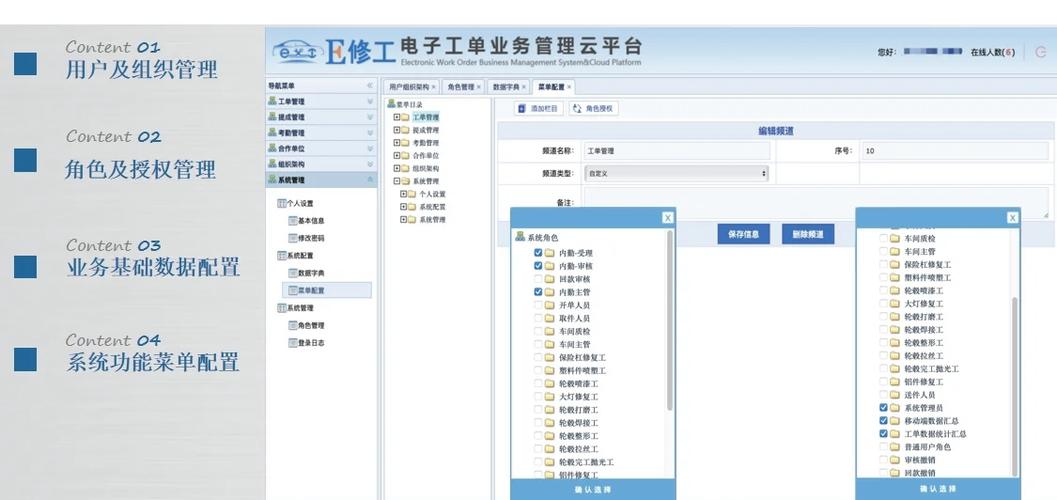Close the left 系统角色 popup with X

(x=667, y=218)
